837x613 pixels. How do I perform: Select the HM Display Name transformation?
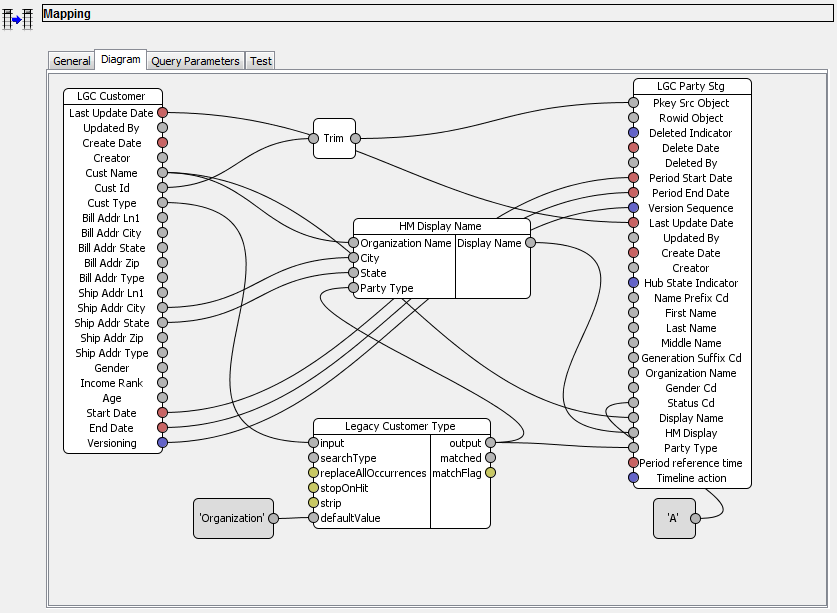click(x=440, y=226)
